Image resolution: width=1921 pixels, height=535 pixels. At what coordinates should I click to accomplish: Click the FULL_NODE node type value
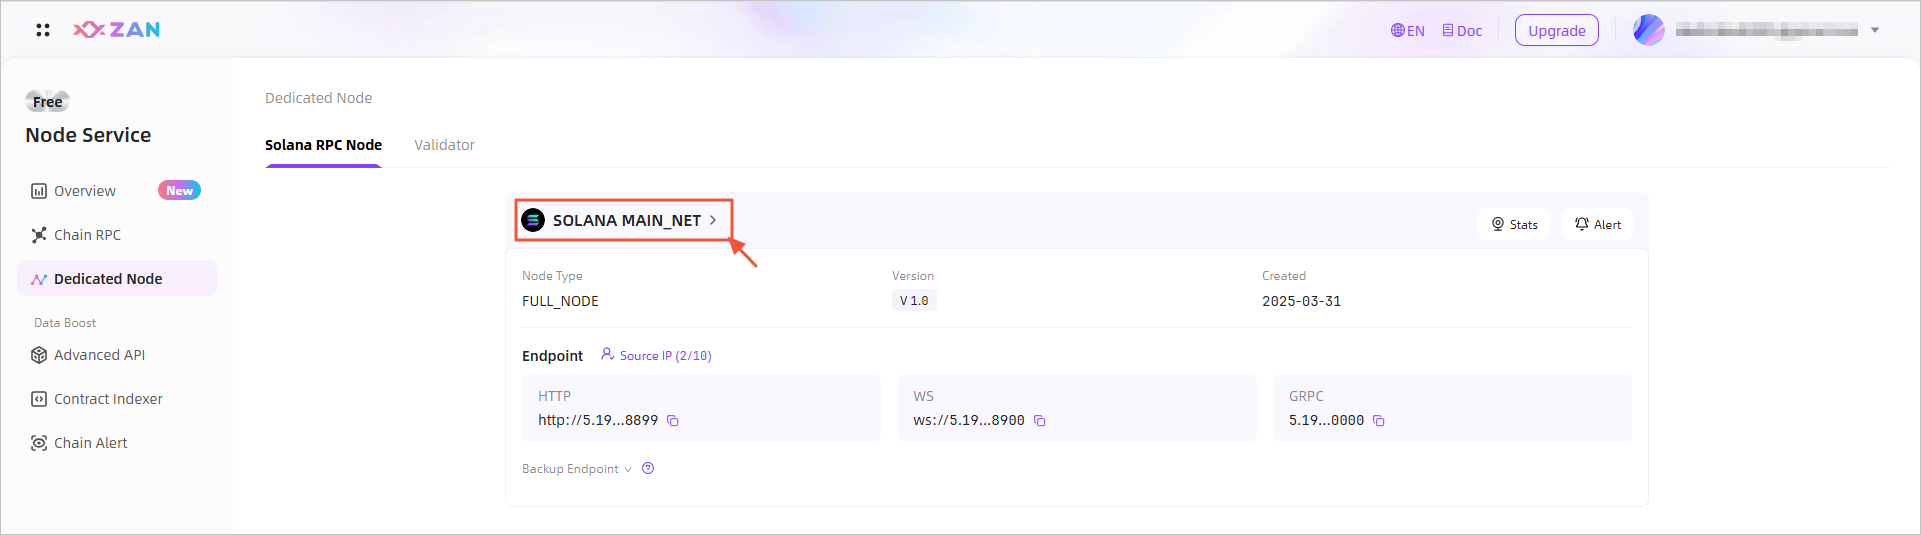point(560,301)
